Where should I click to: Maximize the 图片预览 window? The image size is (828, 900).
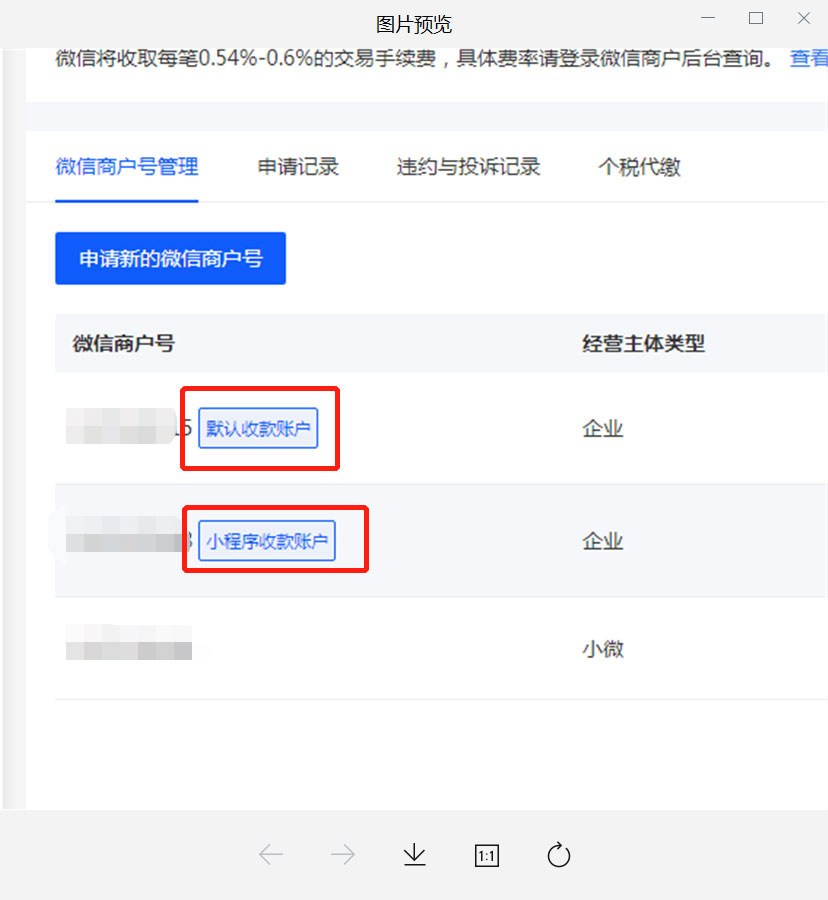[756, 18]
